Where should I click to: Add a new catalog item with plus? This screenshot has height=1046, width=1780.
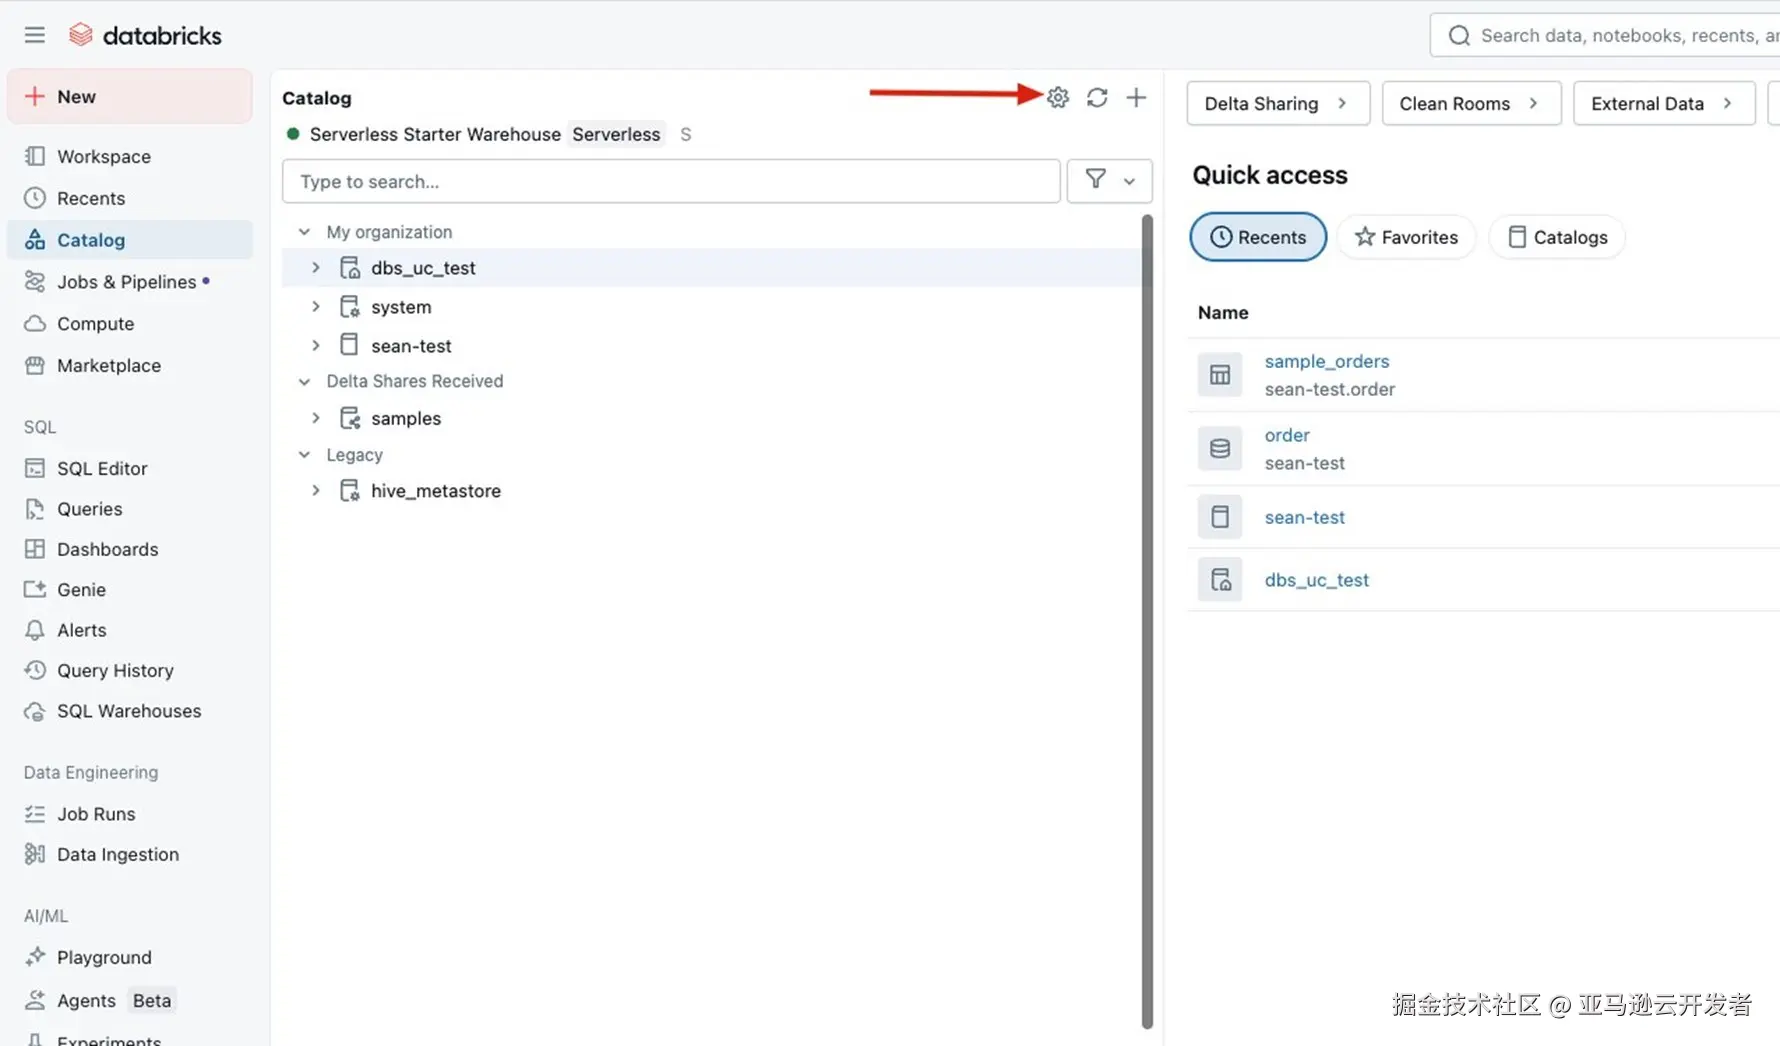pos(1136,97)
